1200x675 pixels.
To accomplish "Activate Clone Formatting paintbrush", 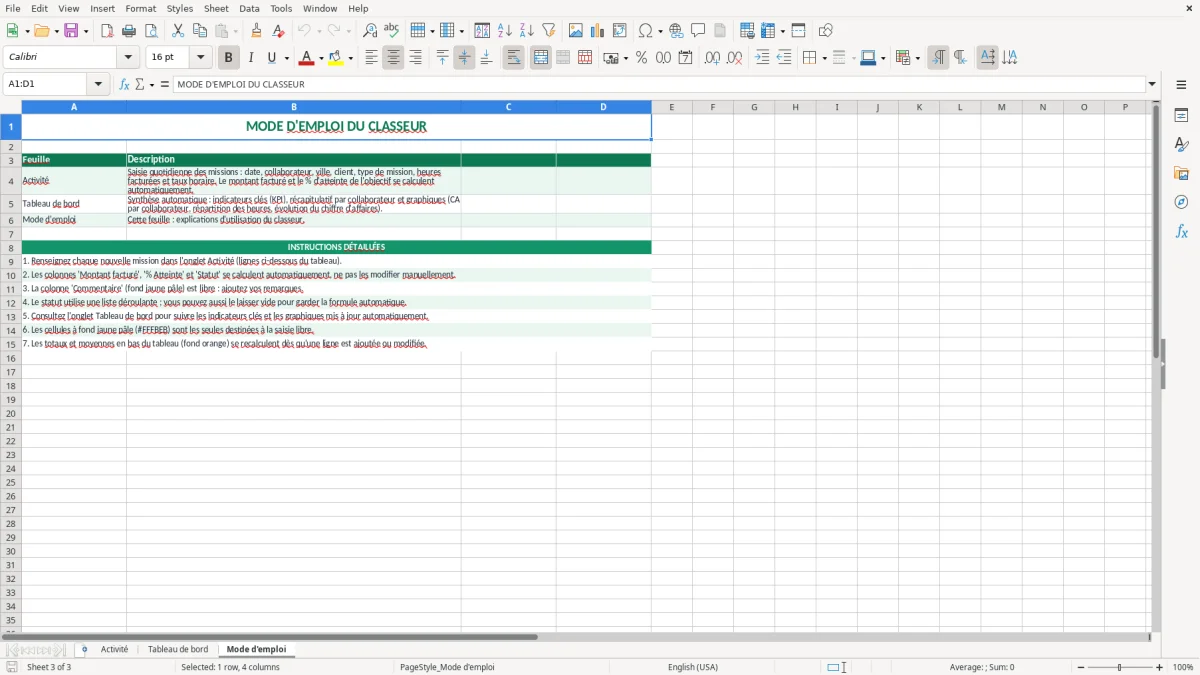I will click(x=257, y=31).
